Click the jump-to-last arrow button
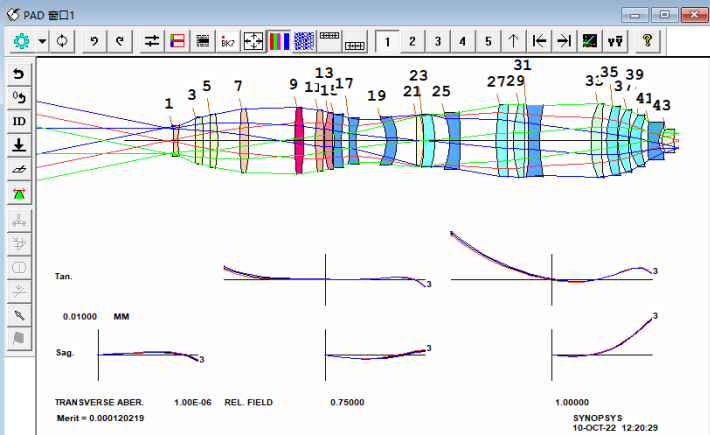Screen dimensions: 710x435 pyautogui.click(x=564, y=42)
